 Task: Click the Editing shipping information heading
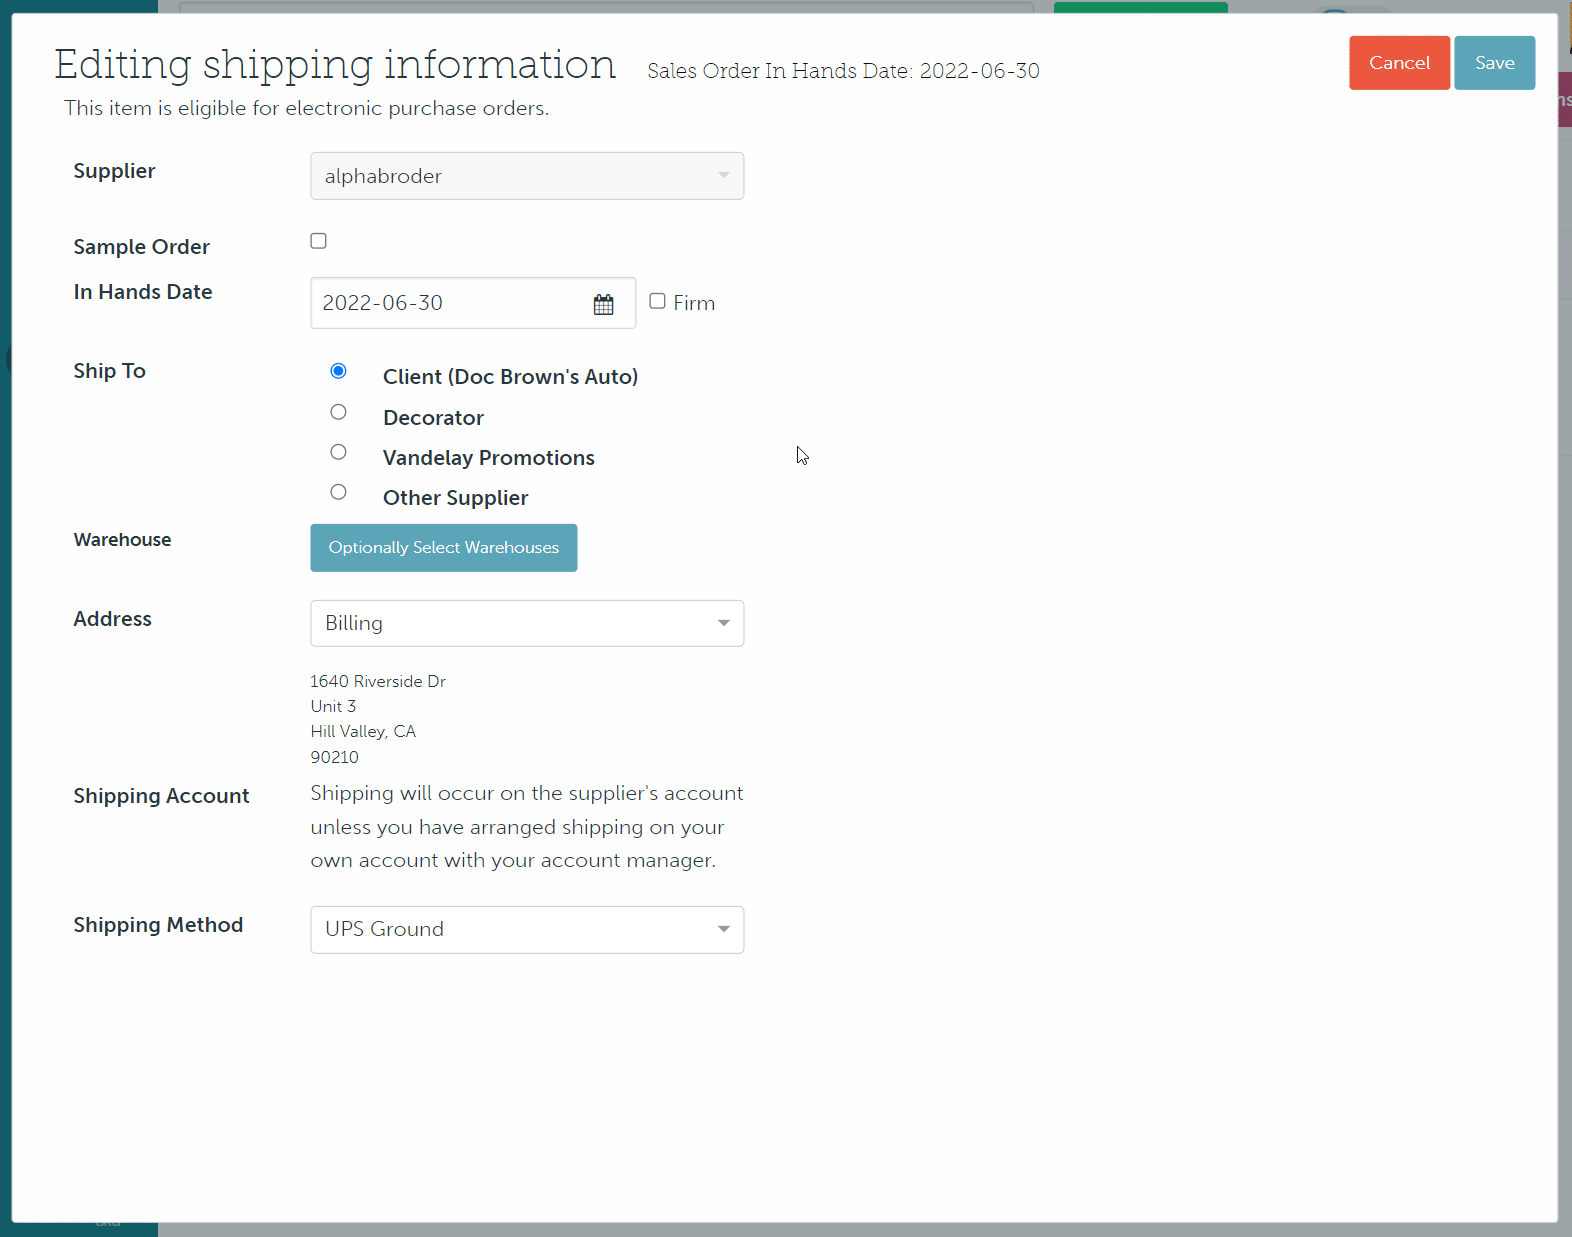(x=335, y=65)
